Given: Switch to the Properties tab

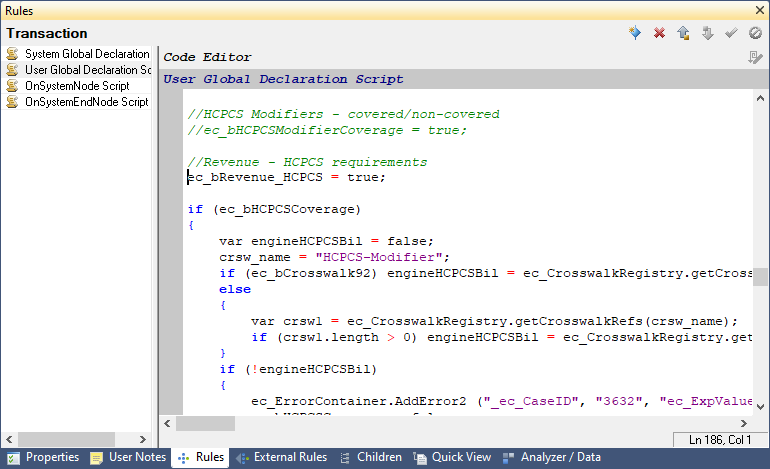Looking at the screenshot, I should point(43,457).
